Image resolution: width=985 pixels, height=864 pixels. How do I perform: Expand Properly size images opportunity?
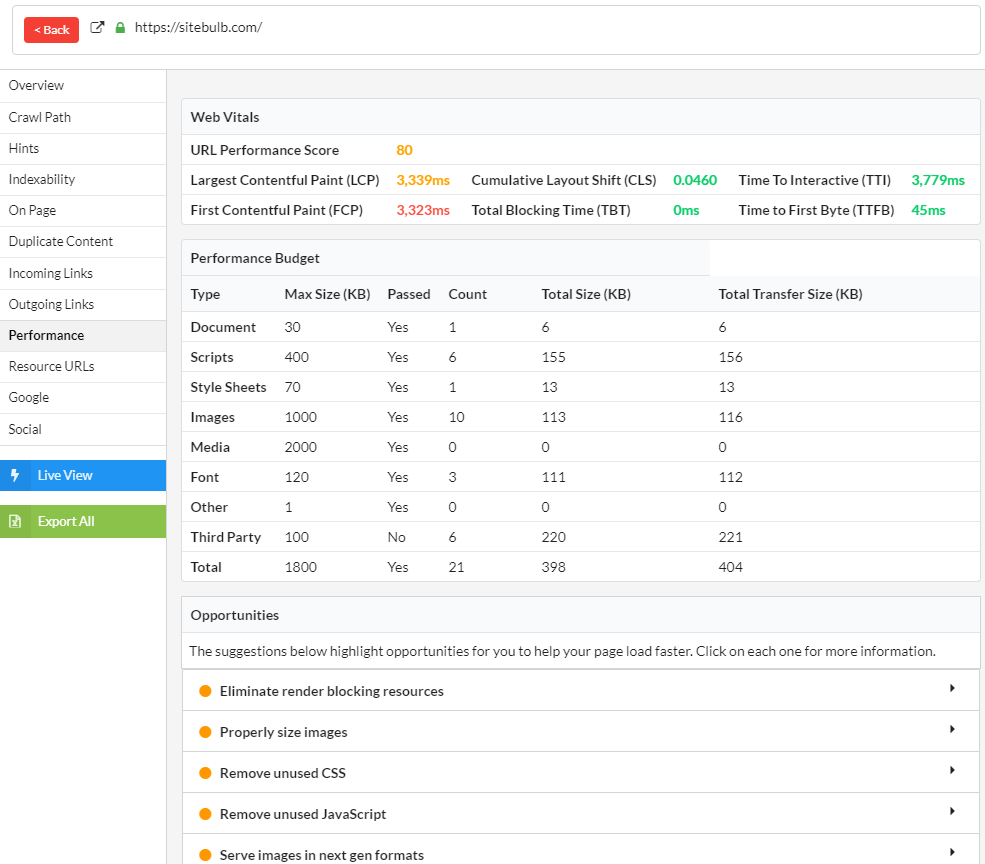(x=580, y=732)
